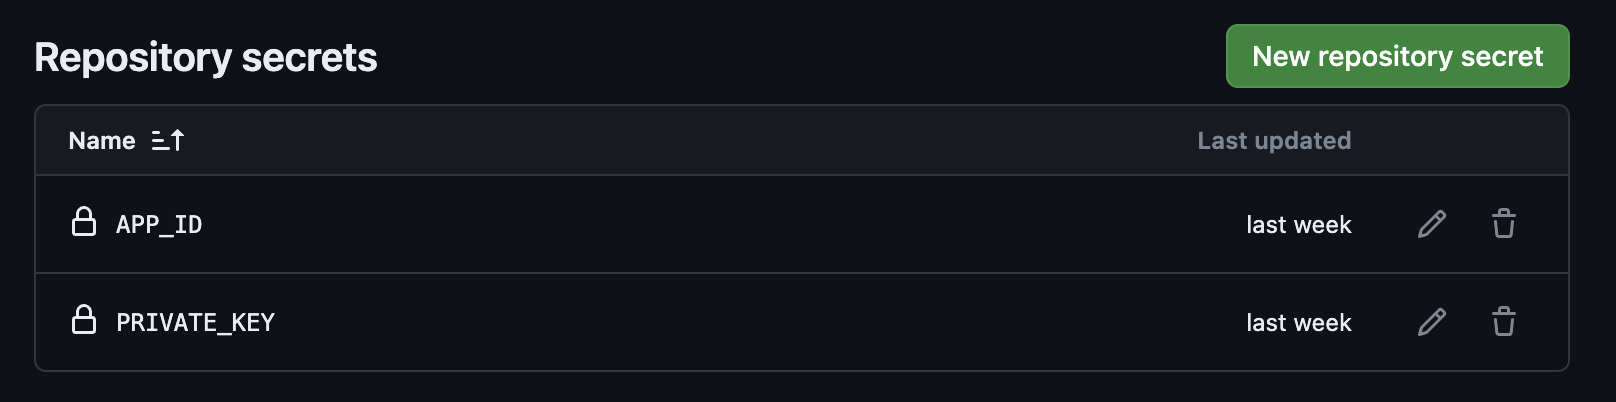Select the PRIVATE_KEY secret name text

coord(195,323)
